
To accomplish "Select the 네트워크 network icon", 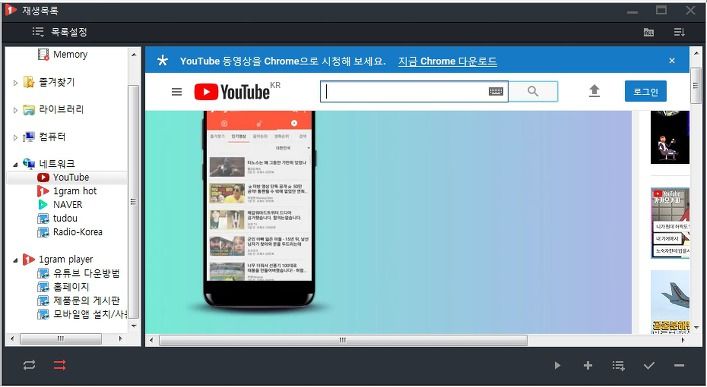I will click(28, 163).
